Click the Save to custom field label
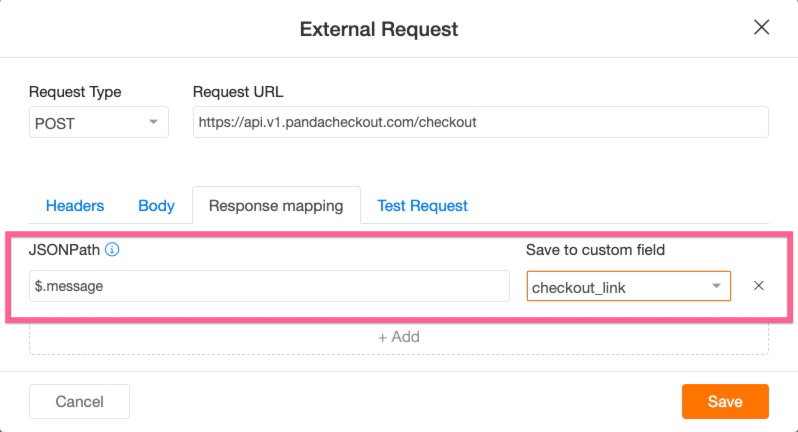 [x=595, y=250]
